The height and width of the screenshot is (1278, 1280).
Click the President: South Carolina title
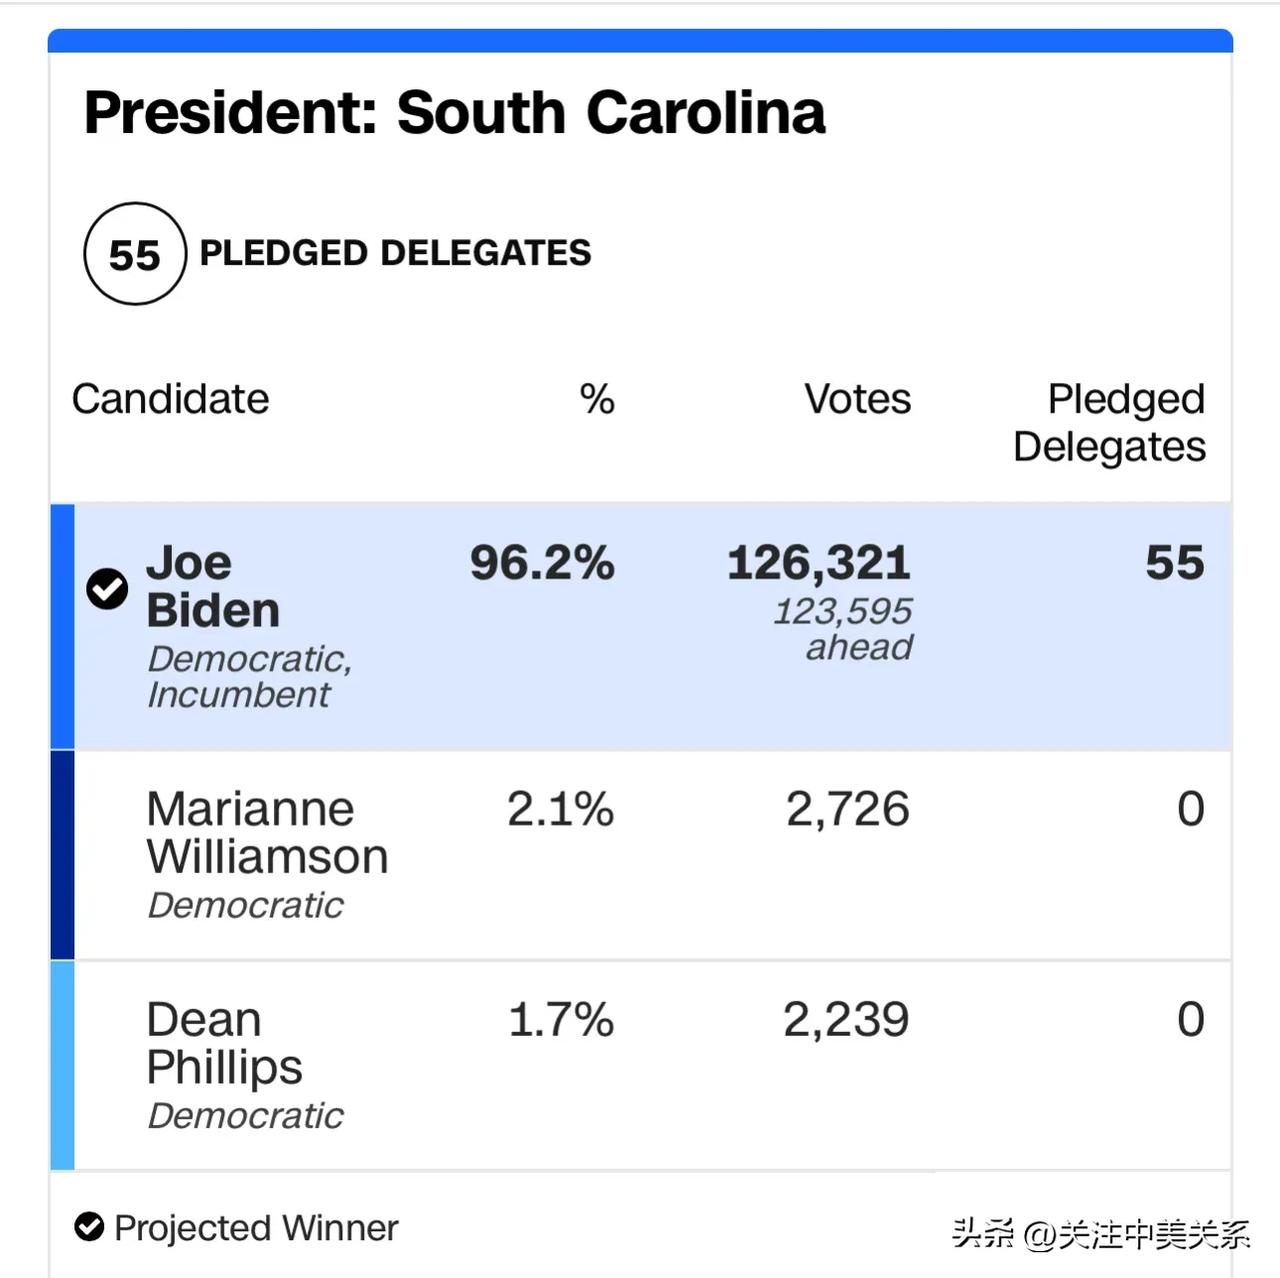454,112
